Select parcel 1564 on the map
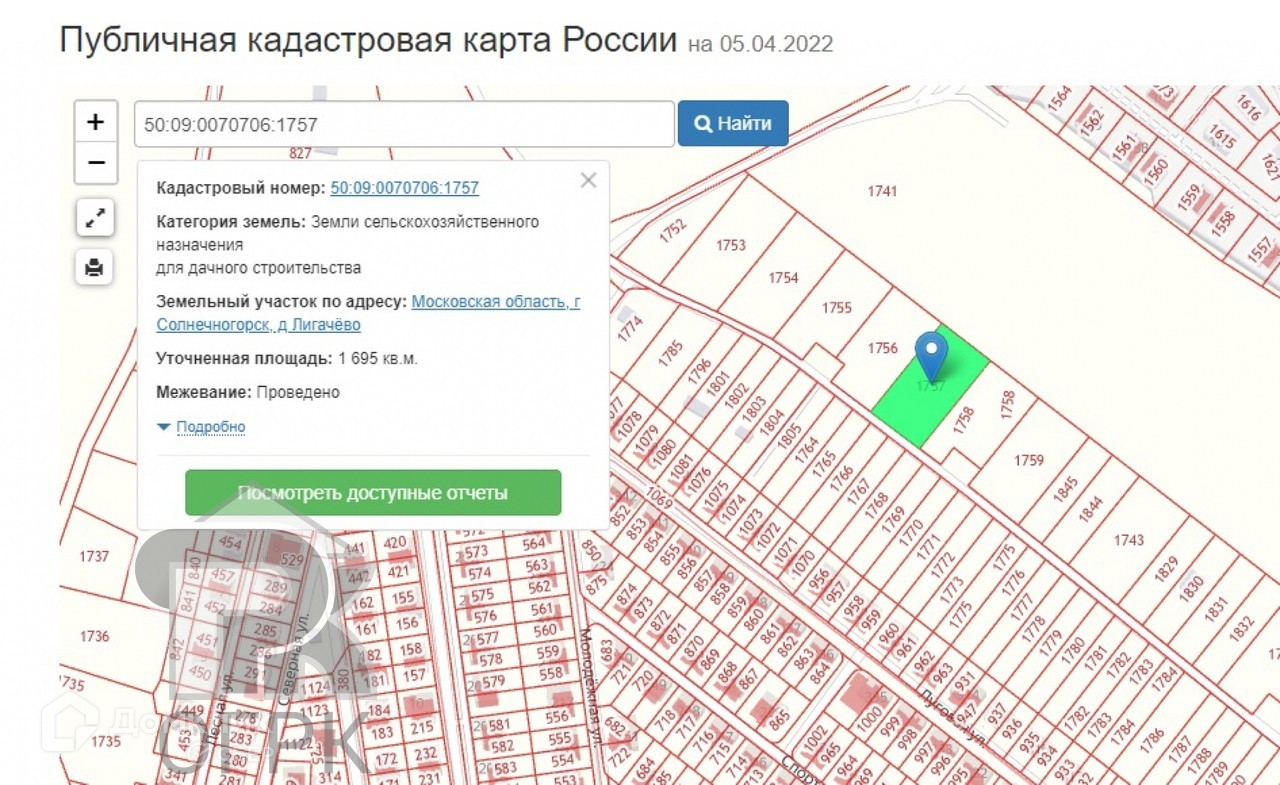Image resolution: width=1280 pixels, height=785 pixels. [1059, 98]
